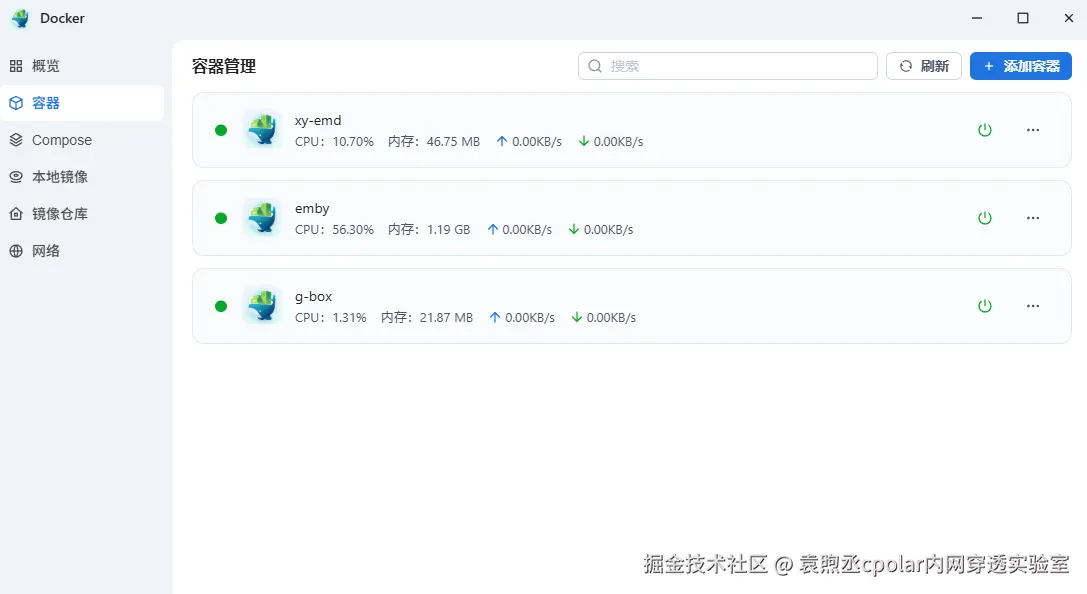Screen dimensions: 1087x594
Task: Click the CPU value 1.31%
Action: (x=349, y=317)
